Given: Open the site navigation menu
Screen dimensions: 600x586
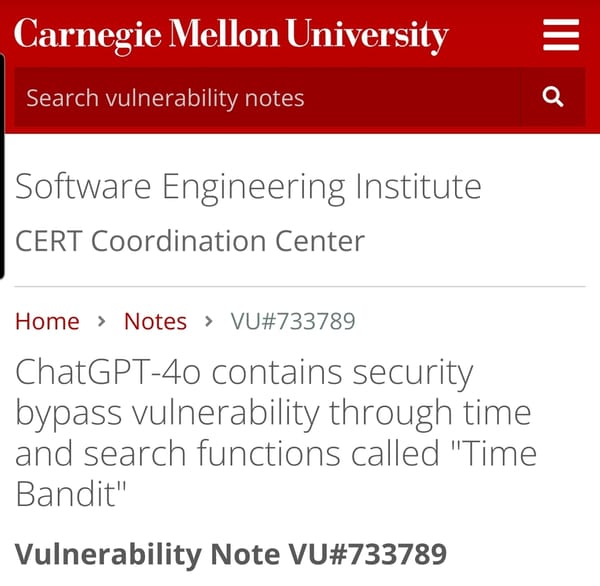Looking at the screenshot, I should (561, 36).
